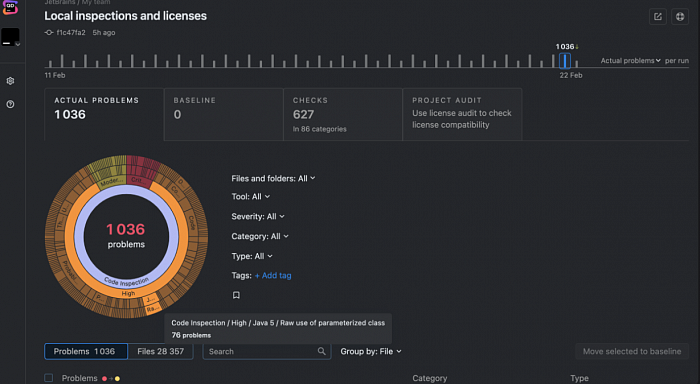Image resolution: width=700 pixels, height=384 pixels.
Task: Select the highlighted 22 Feb run marker
Action: point(565,61)
